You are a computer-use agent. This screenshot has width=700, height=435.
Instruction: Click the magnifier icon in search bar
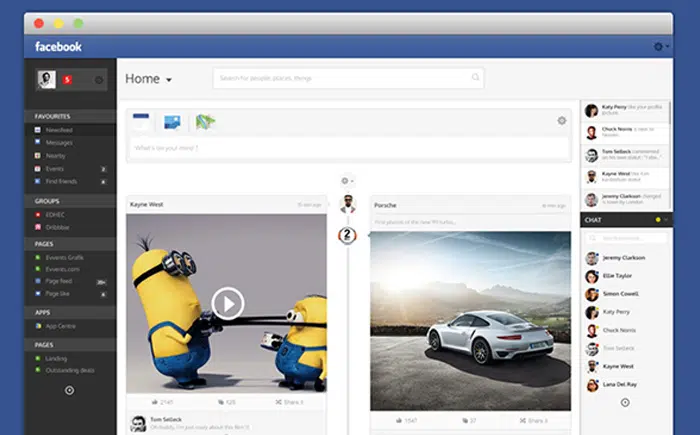coord(475,78)
